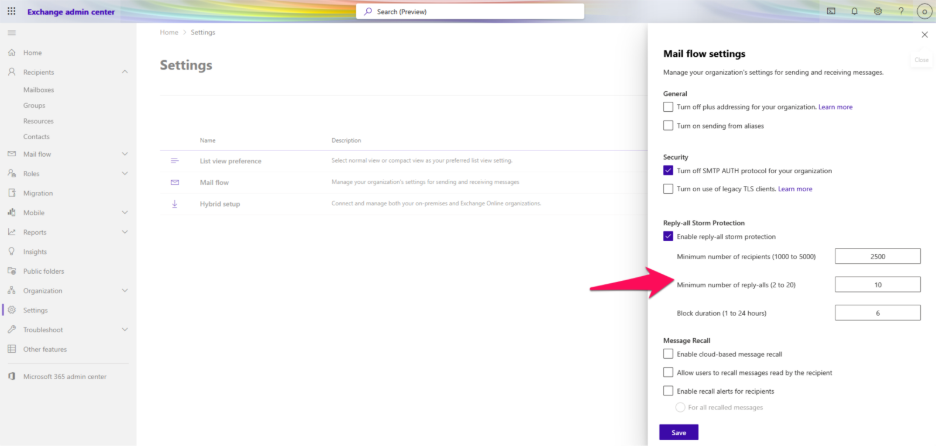Enable turn off plus addressing checkbox
Image resolution: width=936 pixels, height=447 pixels.
(x=668, y=106)
